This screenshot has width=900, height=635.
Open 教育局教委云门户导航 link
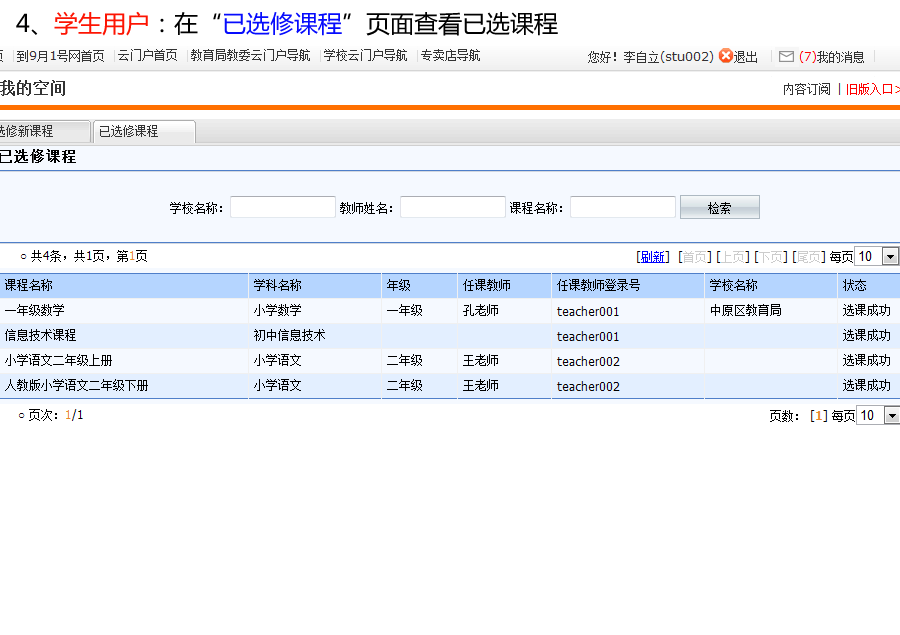click(250, 56)
